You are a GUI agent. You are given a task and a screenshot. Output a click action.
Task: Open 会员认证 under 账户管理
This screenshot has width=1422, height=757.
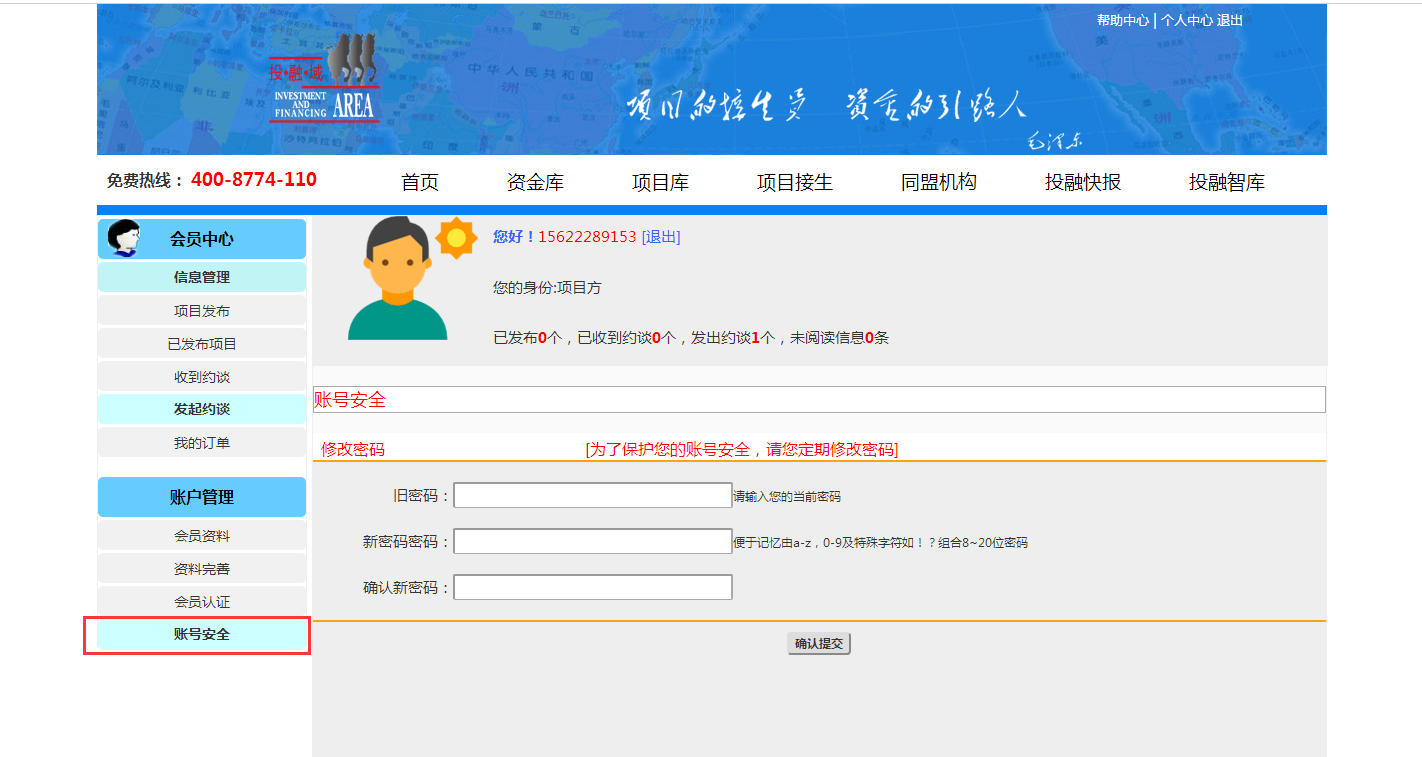tap(201, 601)
